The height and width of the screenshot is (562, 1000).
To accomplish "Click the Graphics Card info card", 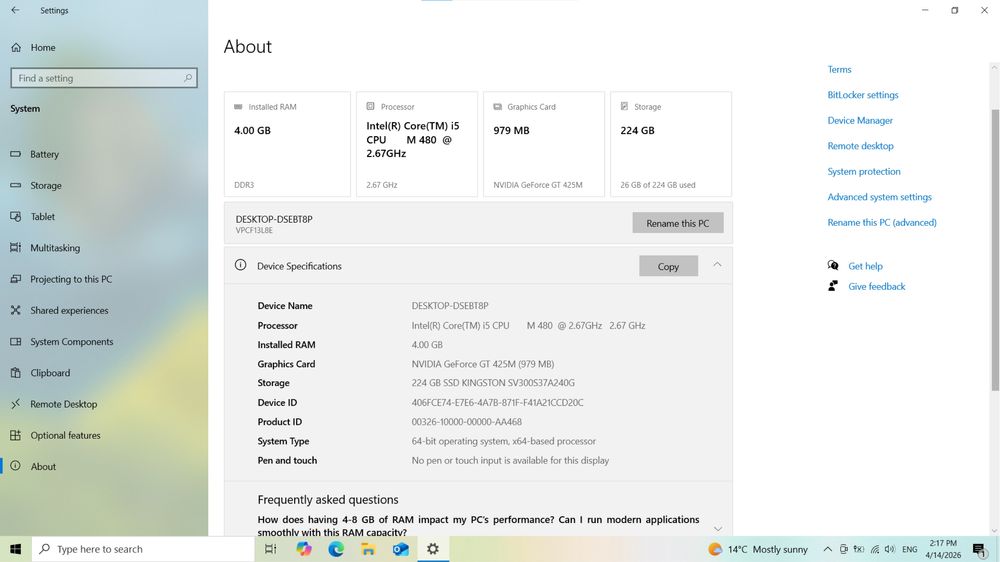I will (543, 144).
